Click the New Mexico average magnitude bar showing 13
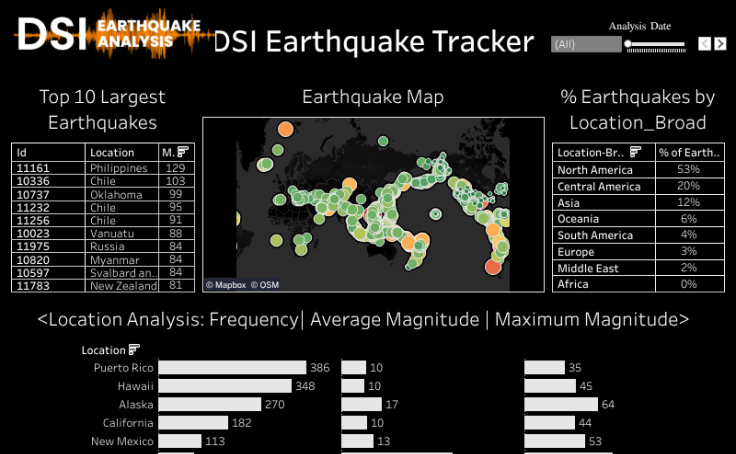The image size is (736, 454). click(356, 441)
